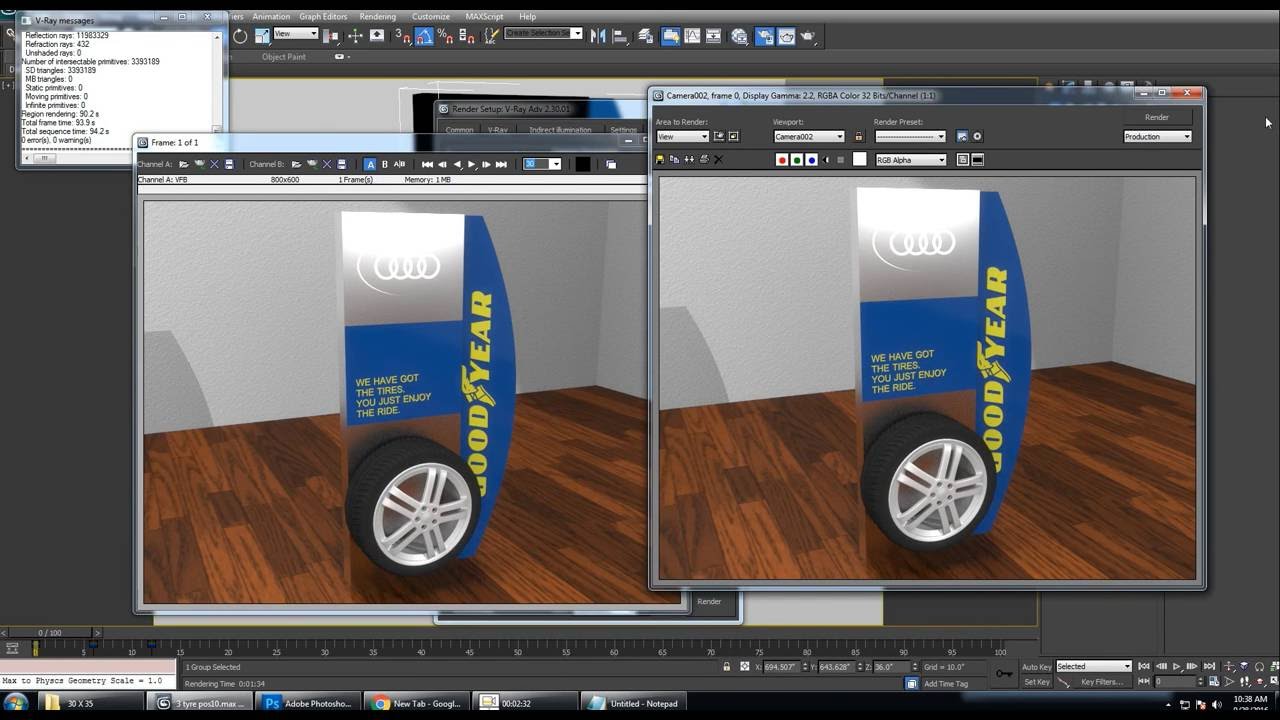1280x720 pixels.
Task: Select the Rotate tool in main toolbar
Action: click(239, 36)
